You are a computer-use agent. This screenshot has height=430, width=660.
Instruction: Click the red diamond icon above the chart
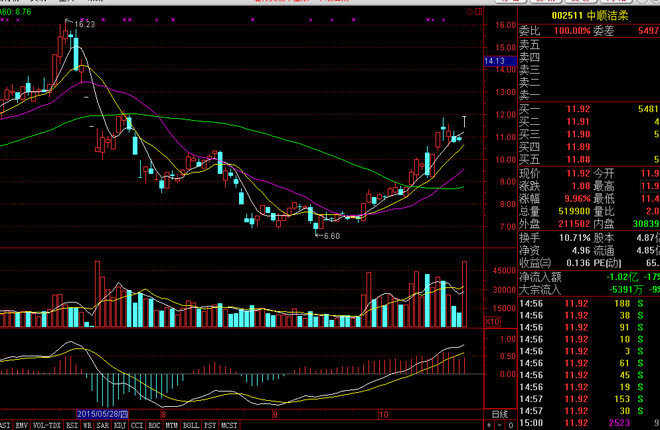tap(470, 12)
